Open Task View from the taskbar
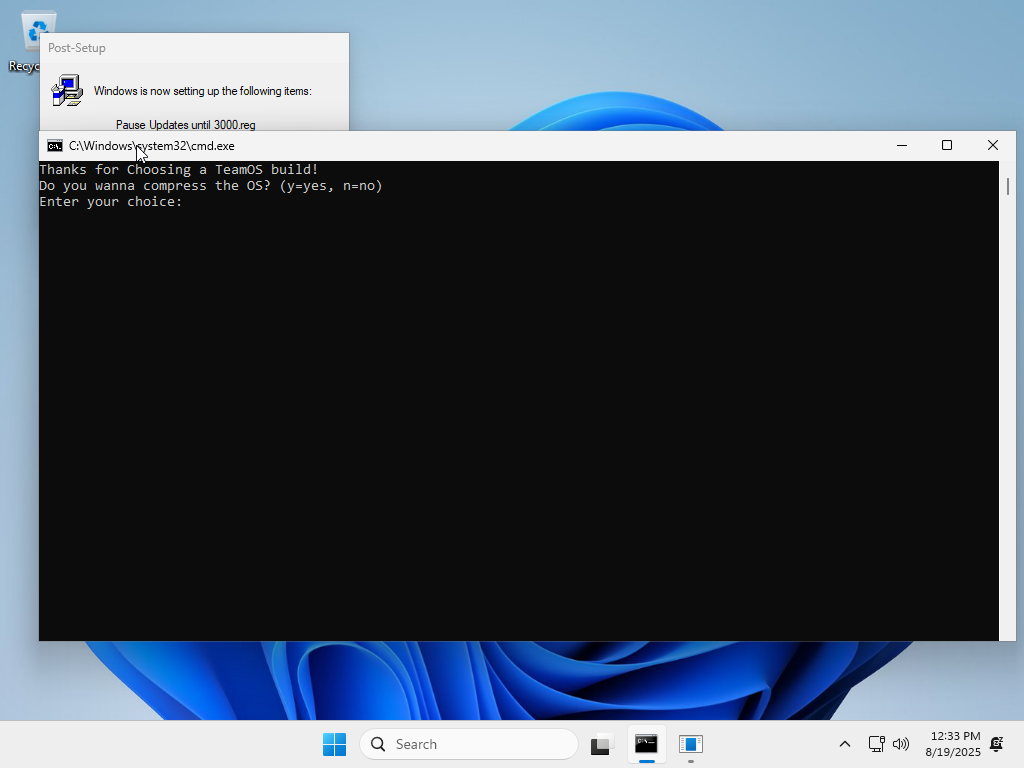1024x768 pixels. click(x=601, y=744)
